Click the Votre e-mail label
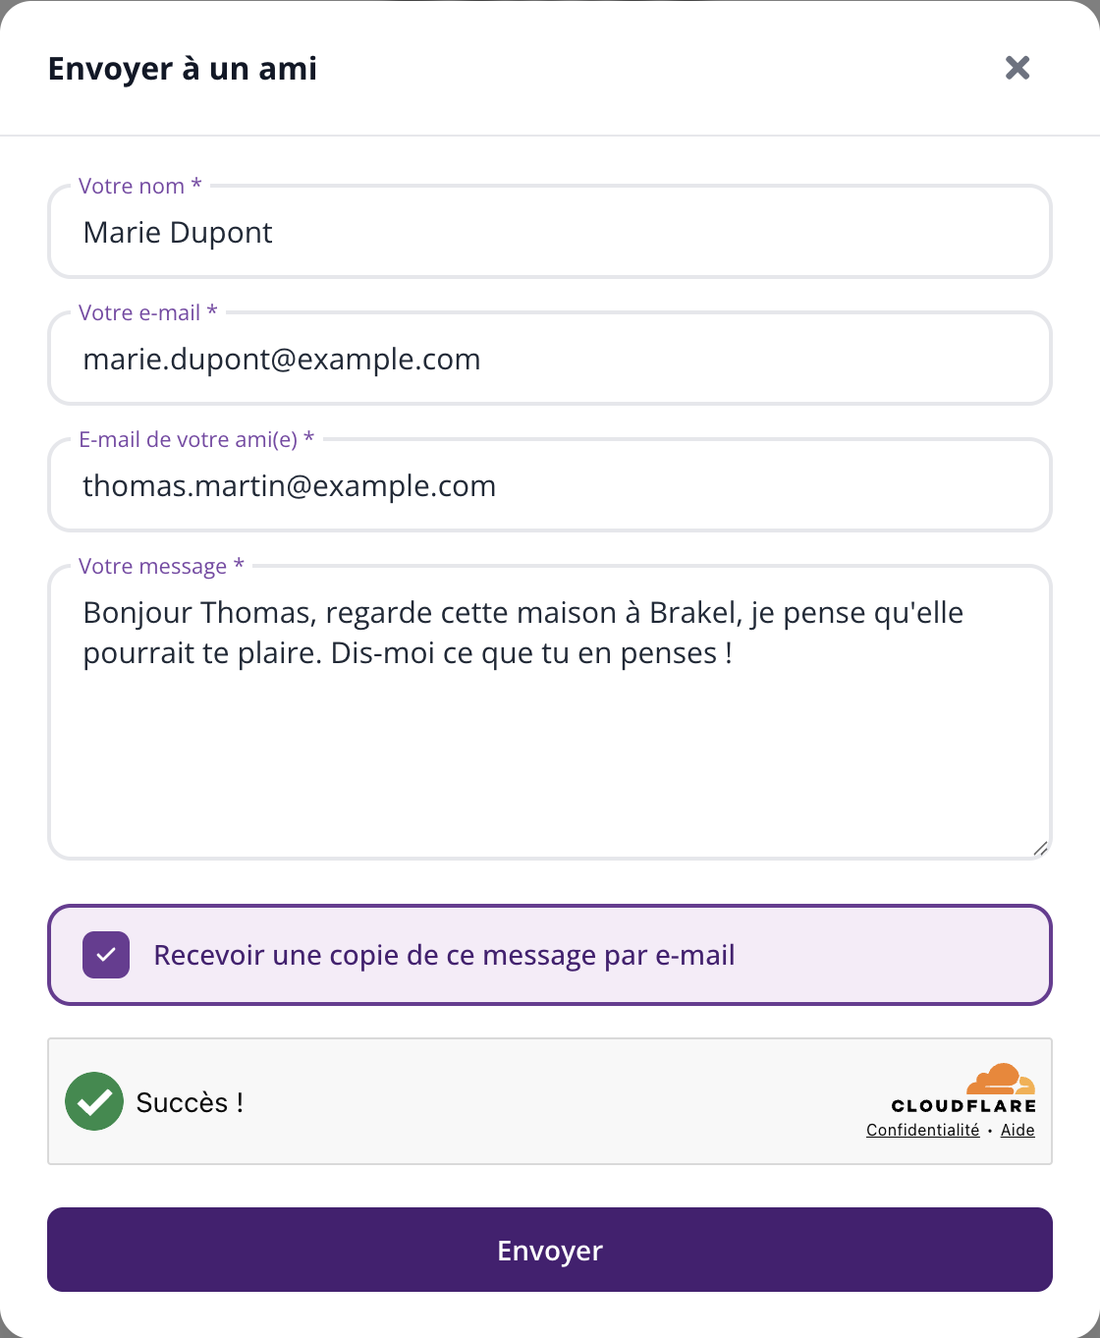 [x=148, y=312]
